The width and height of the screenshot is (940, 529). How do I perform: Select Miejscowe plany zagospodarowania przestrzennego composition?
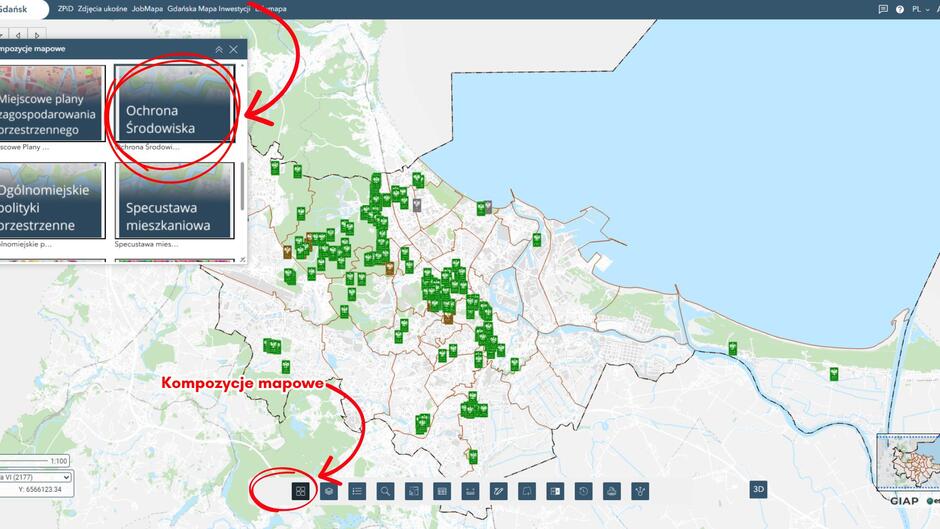coord(53,104)
